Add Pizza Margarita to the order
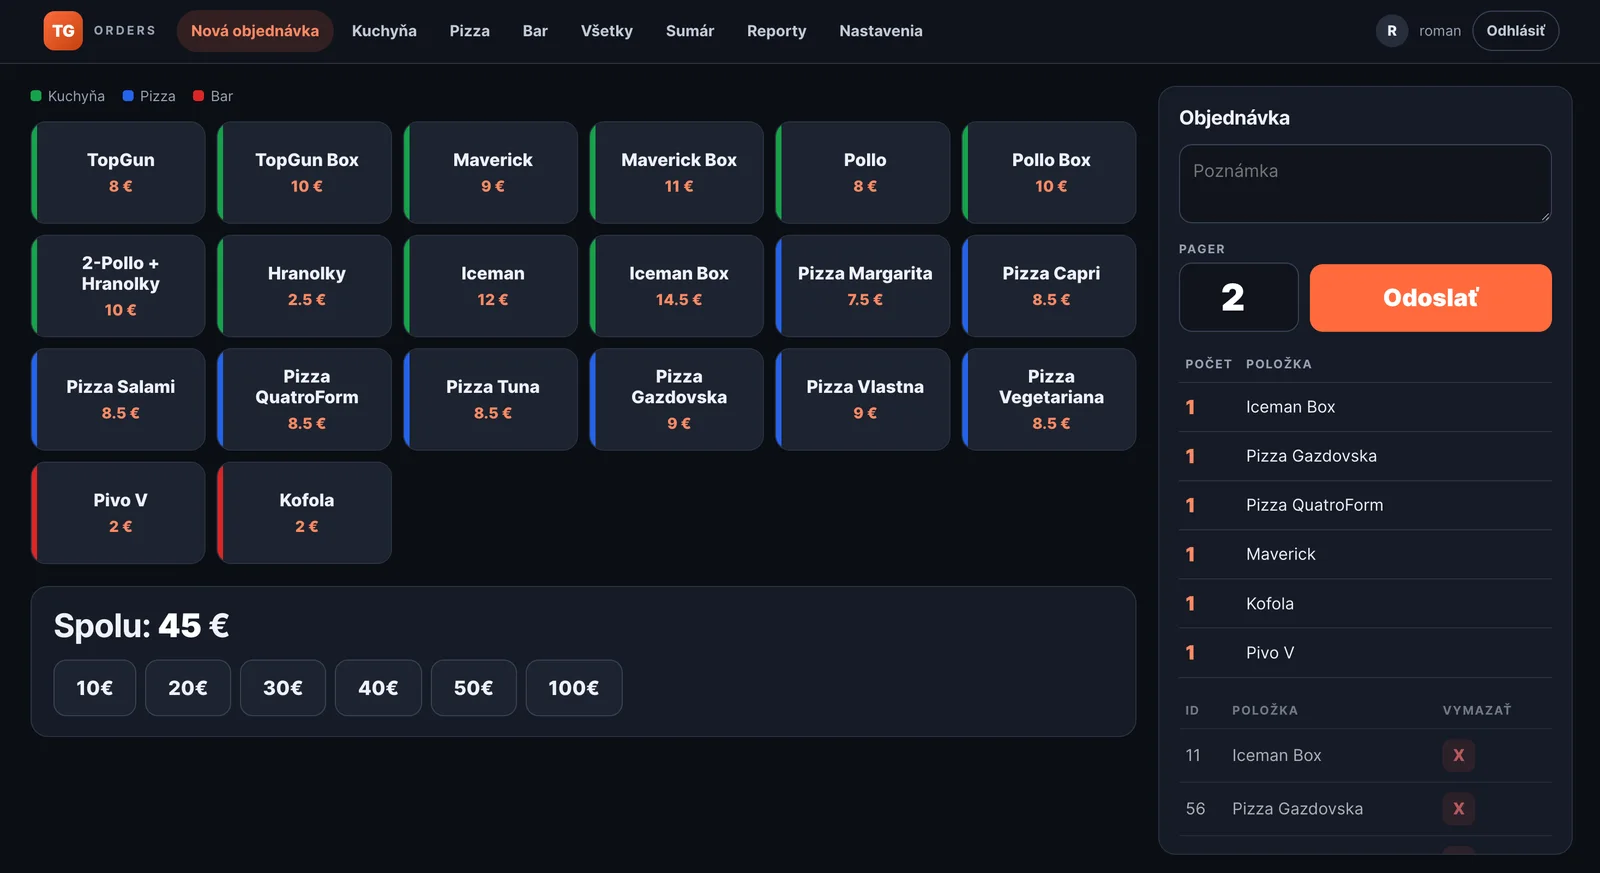The width and height of the screenshot is (1600, 873). coord(863,286)
